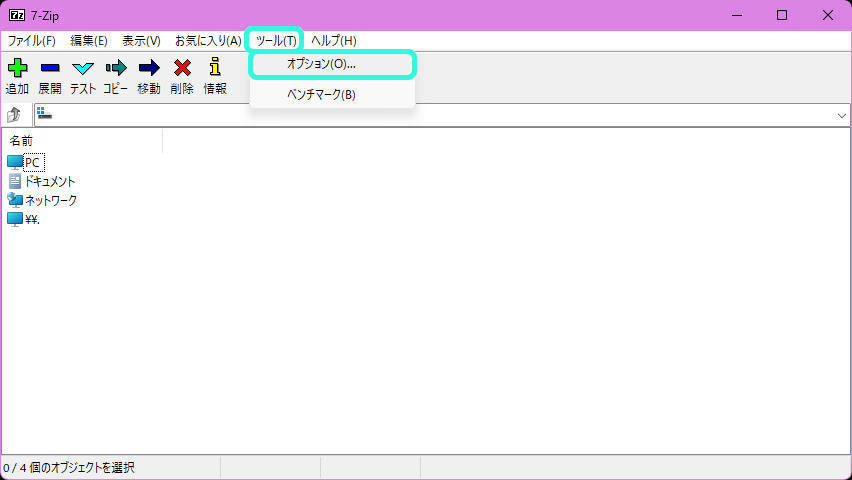Select the PC entry name
This screenshot has width=852, height=480.
click(33, 163)
